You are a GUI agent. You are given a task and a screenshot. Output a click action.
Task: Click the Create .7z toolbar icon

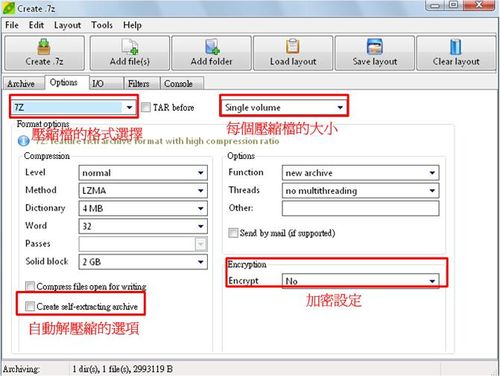(44, 46)
